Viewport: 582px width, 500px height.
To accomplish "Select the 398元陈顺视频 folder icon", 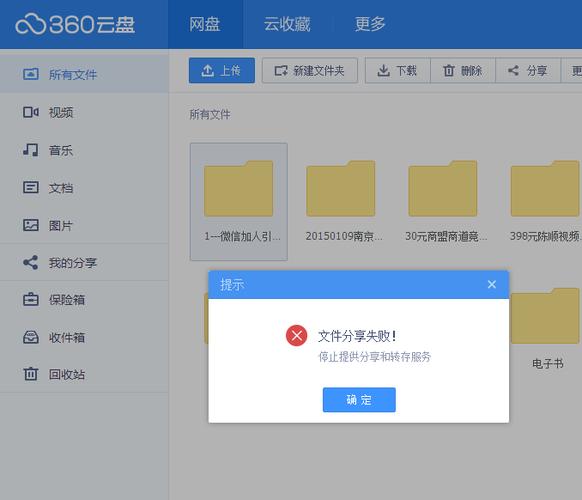I will click(x=545, y=189).
